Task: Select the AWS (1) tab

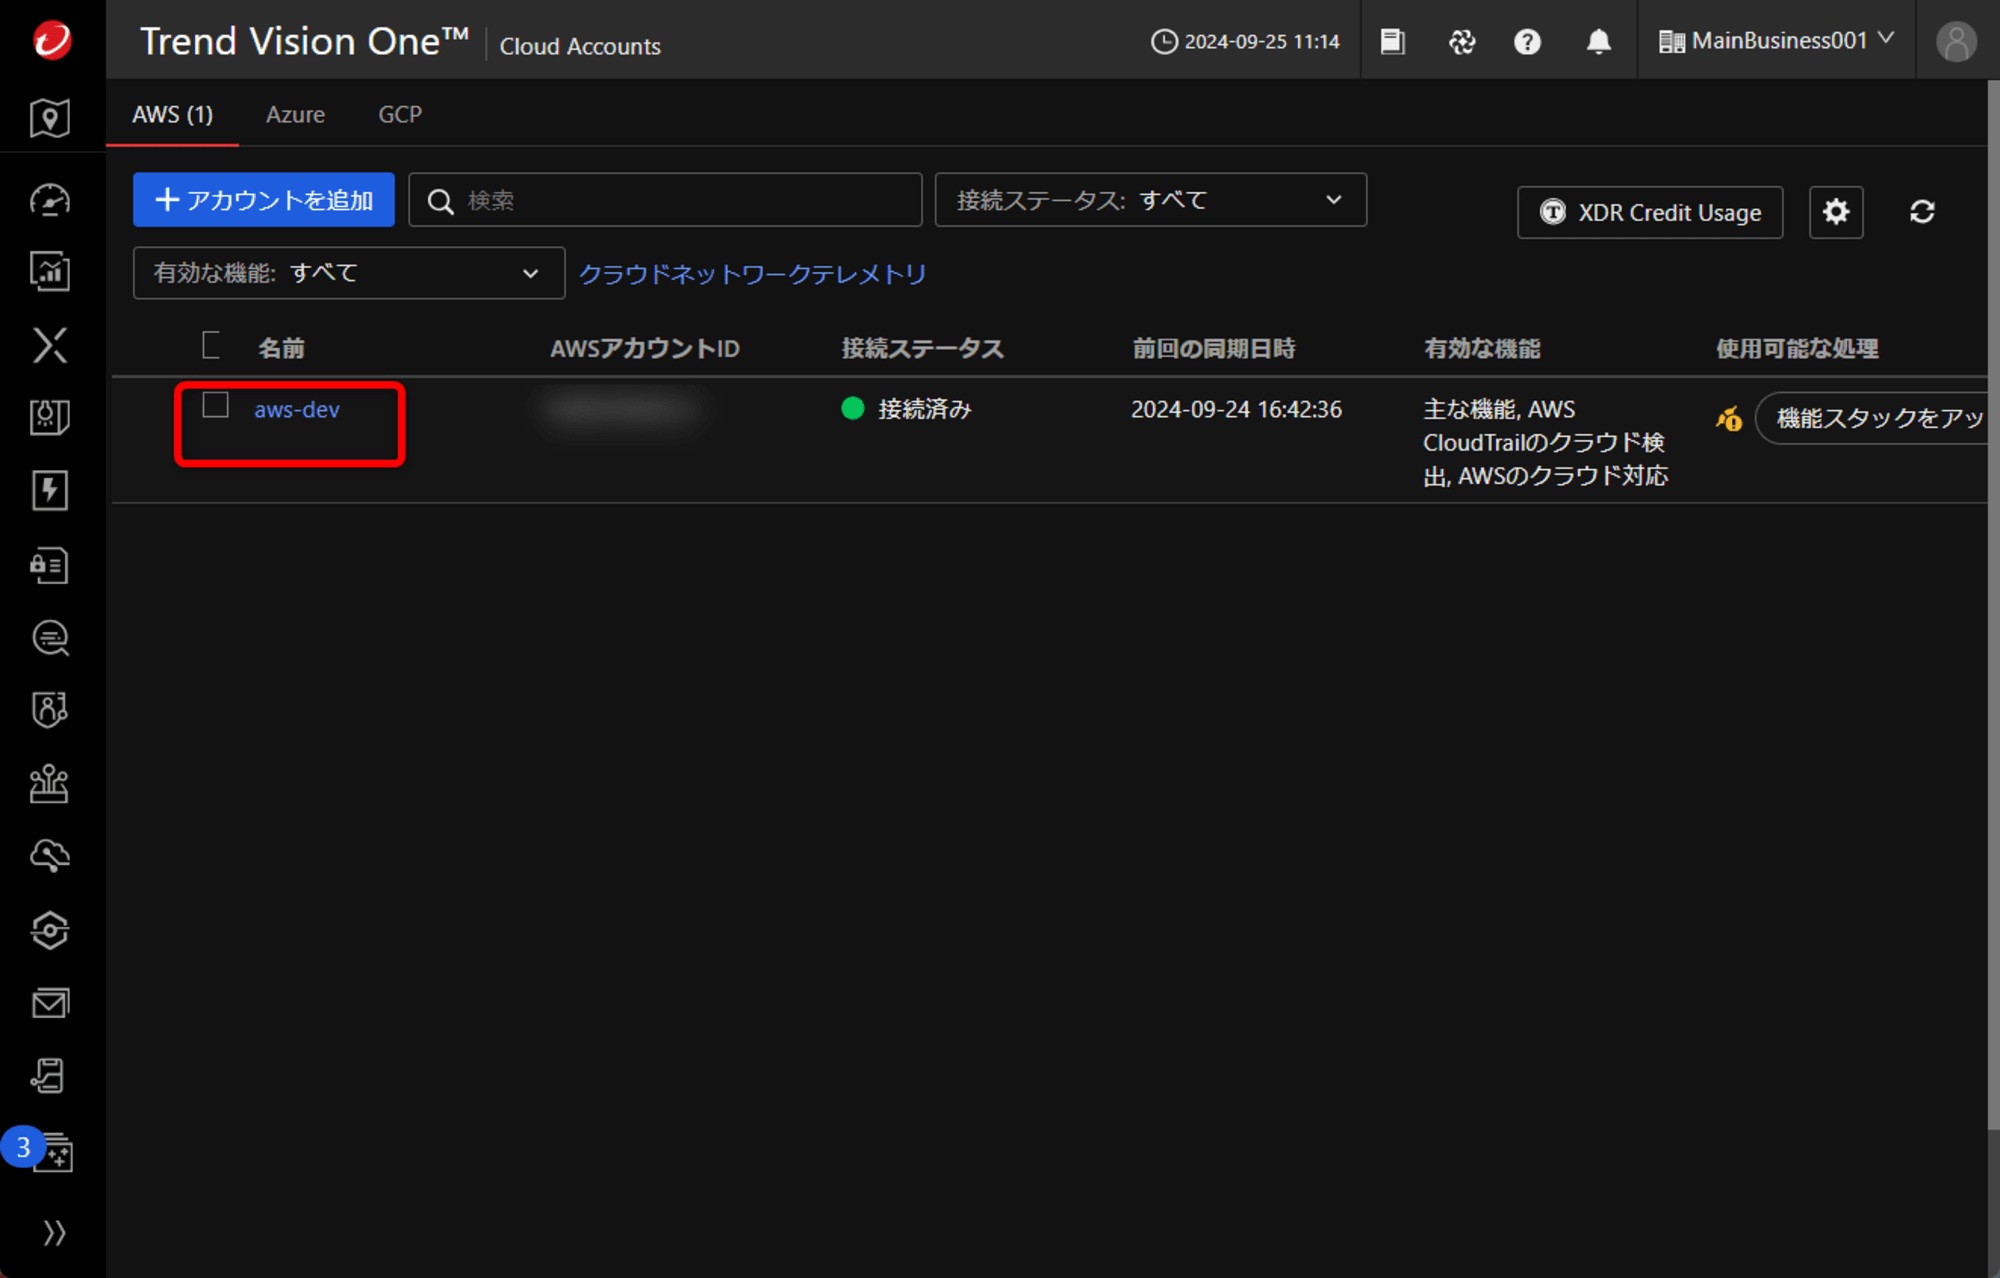Action: pos(172,114)
